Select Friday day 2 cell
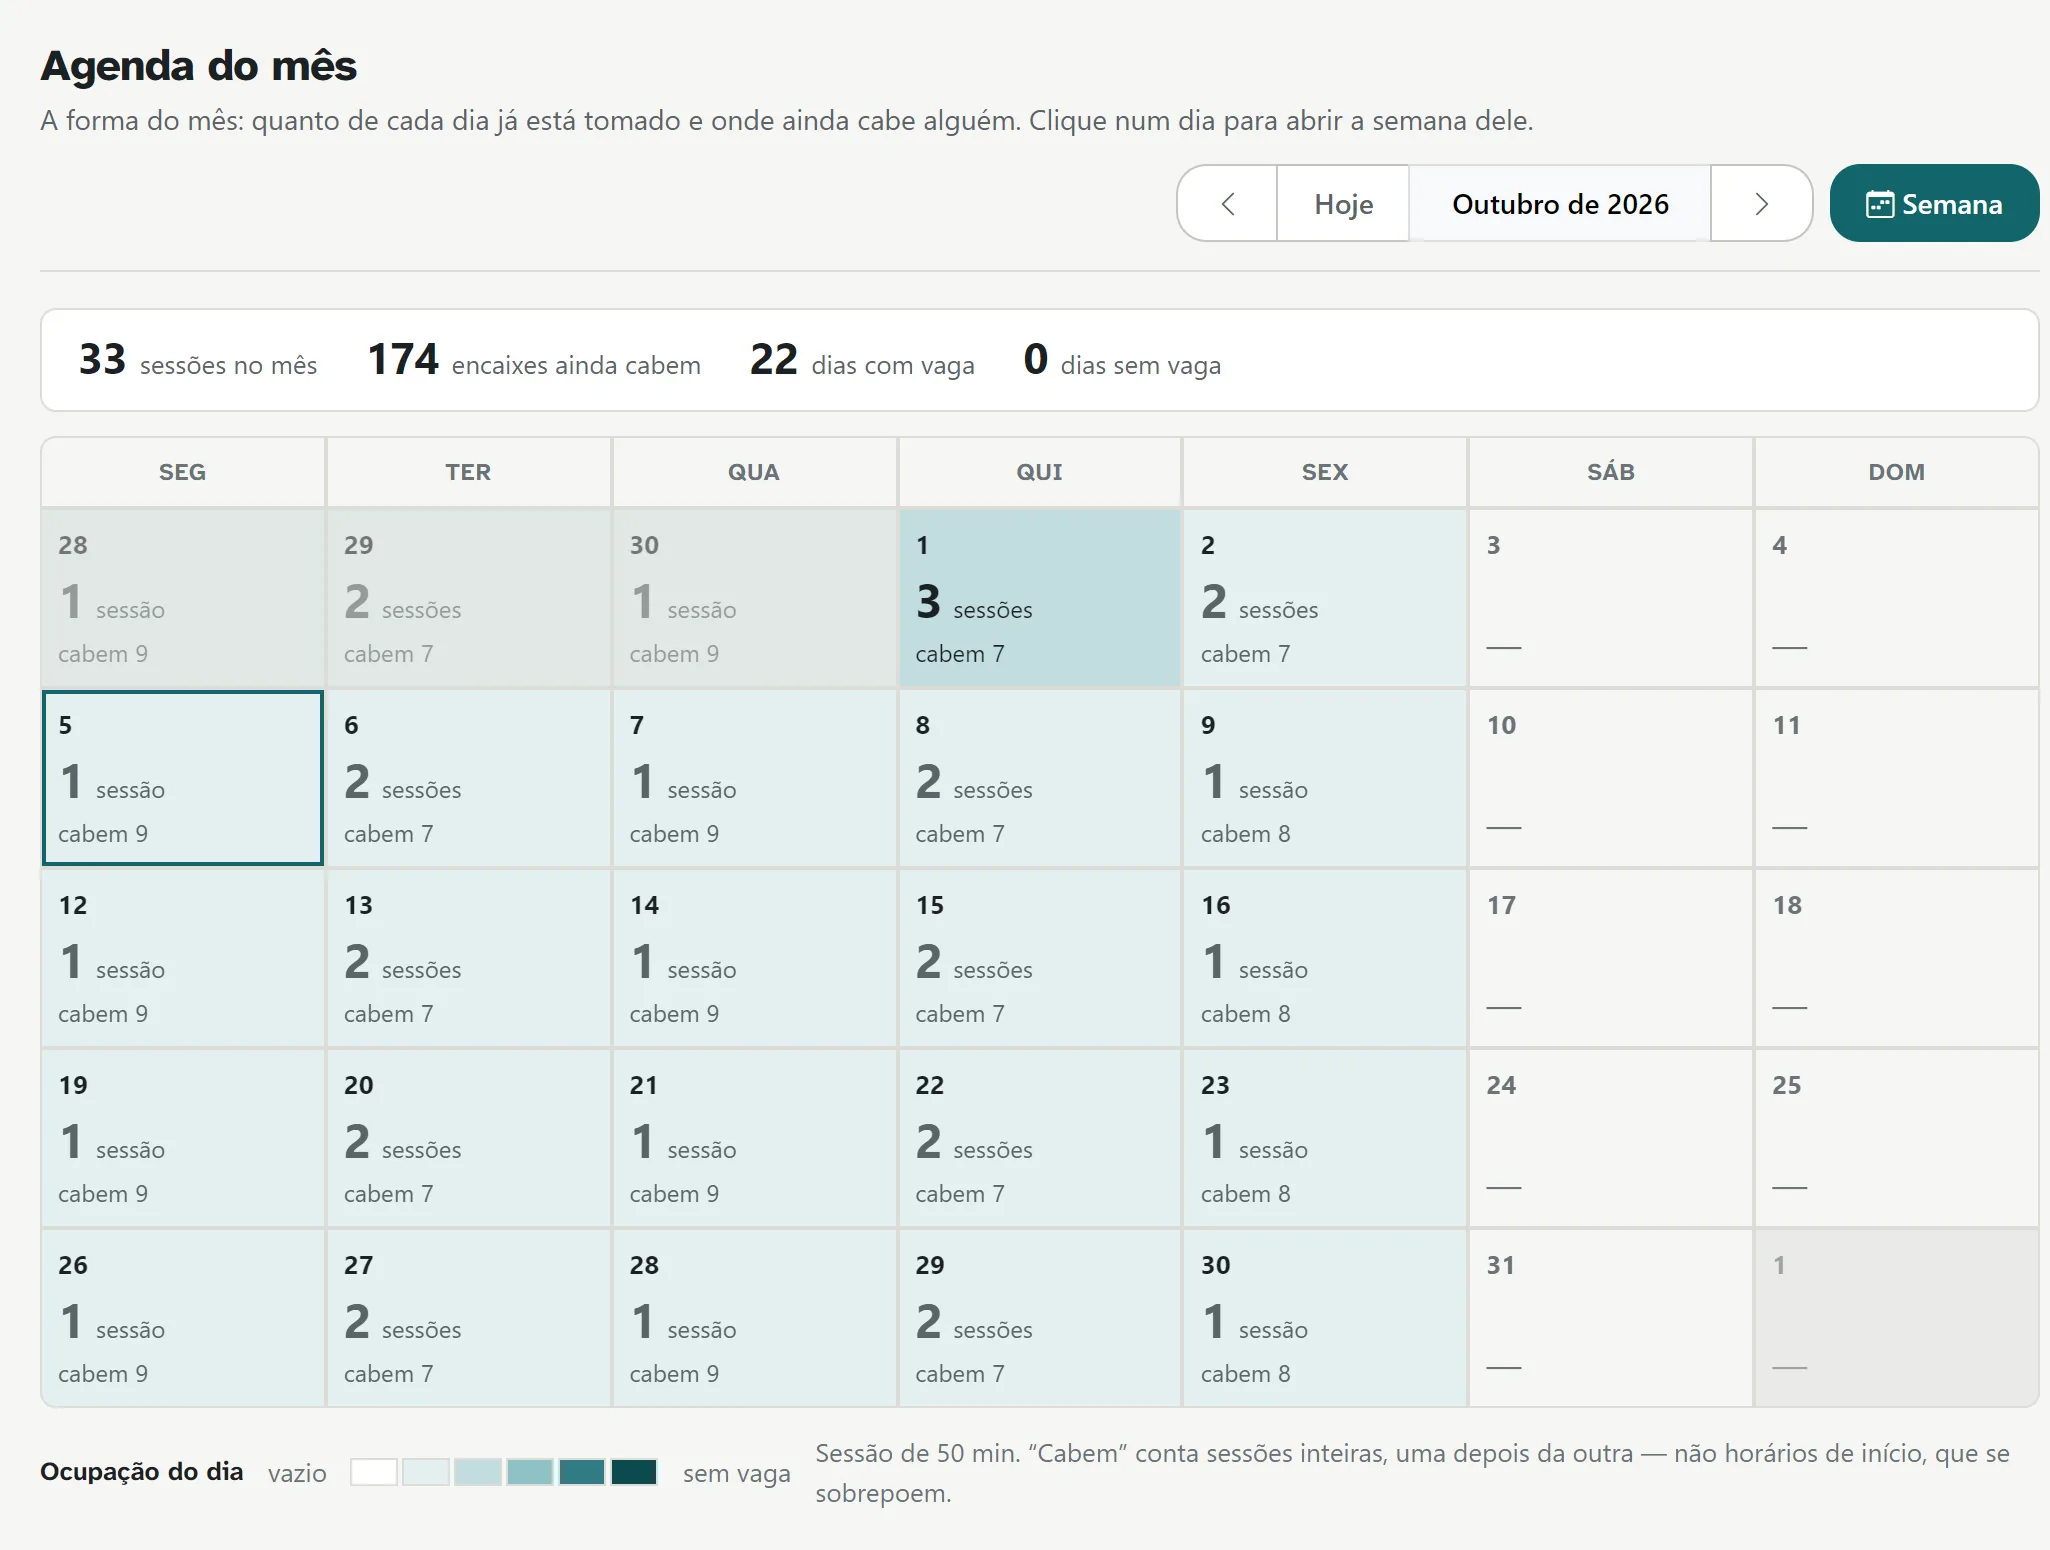2050x1550 pixels. coord(1325,598)
